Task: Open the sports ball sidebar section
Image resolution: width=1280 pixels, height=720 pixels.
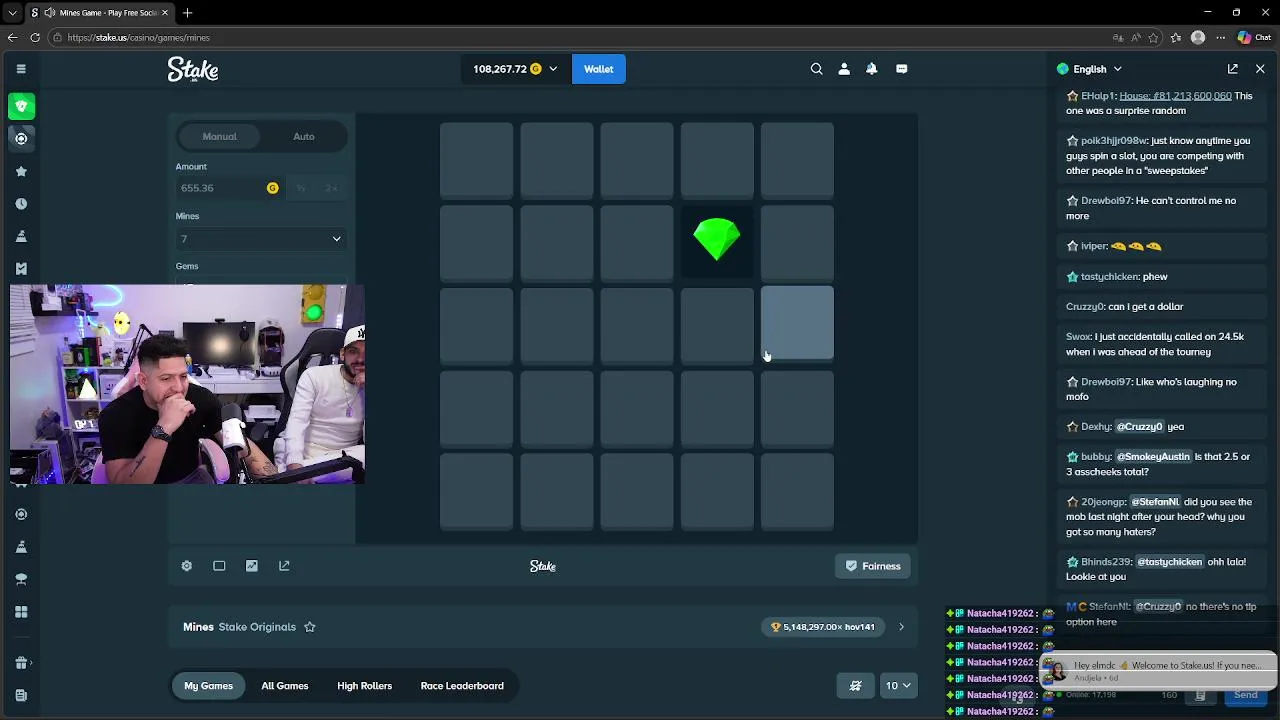Action: [x=21, y=138]
